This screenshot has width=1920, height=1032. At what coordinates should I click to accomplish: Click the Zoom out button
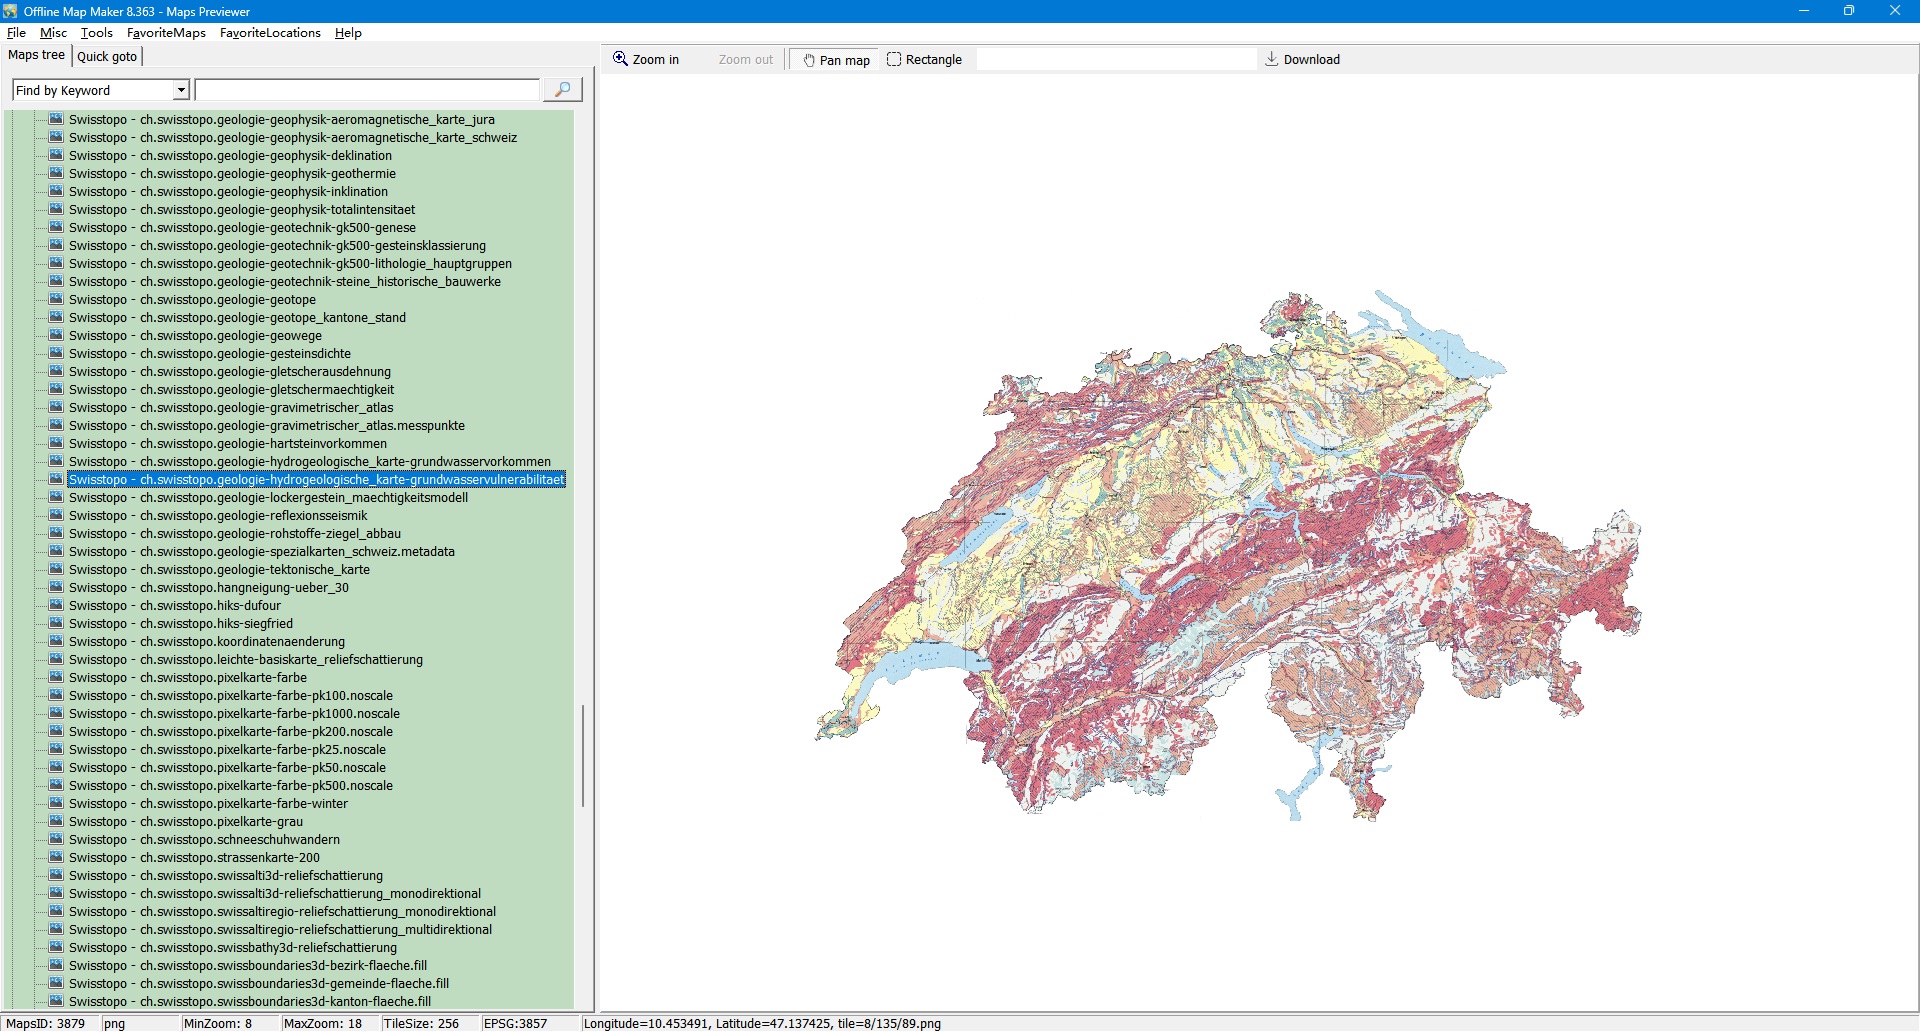pyautogui.click(x=745, y=60)
